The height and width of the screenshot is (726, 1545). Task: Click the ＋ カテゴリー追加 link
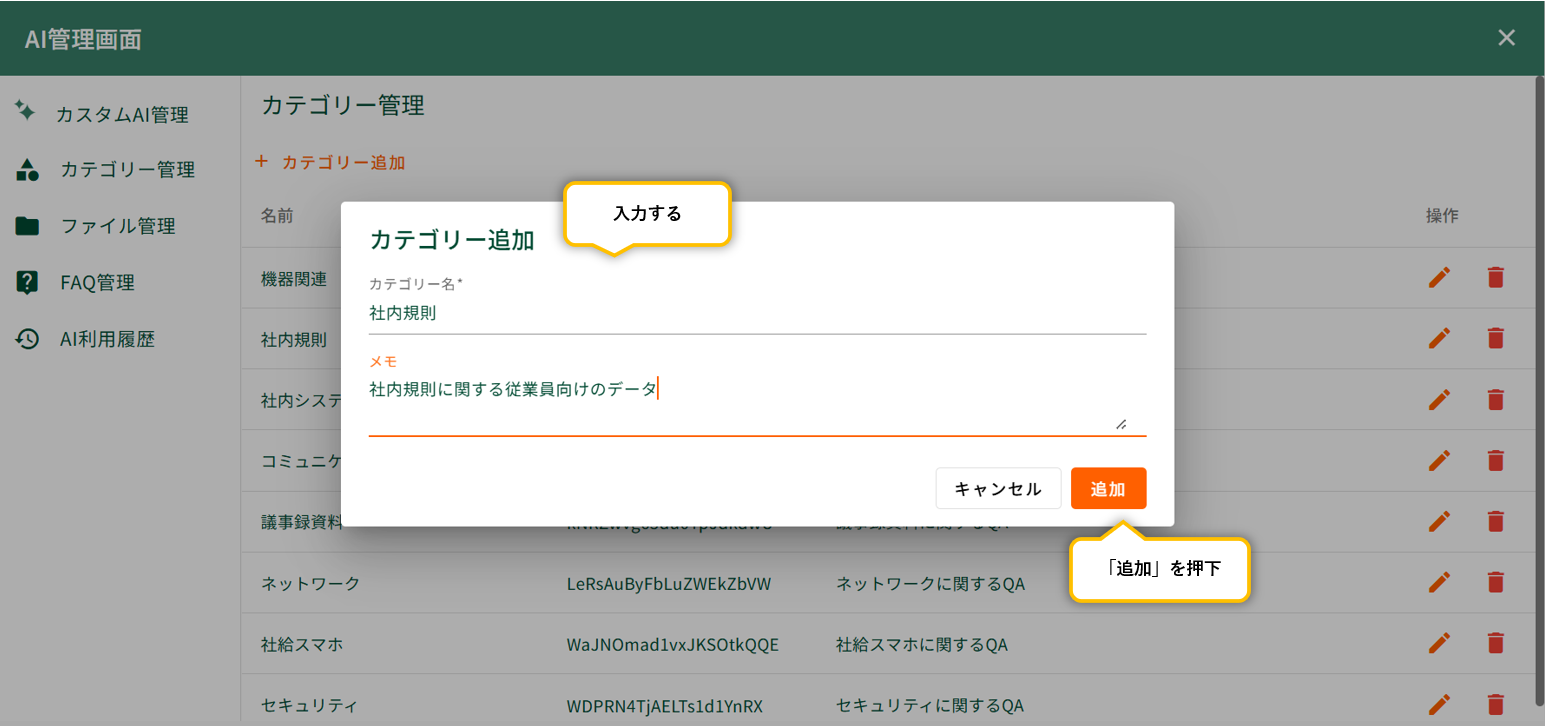330,162
